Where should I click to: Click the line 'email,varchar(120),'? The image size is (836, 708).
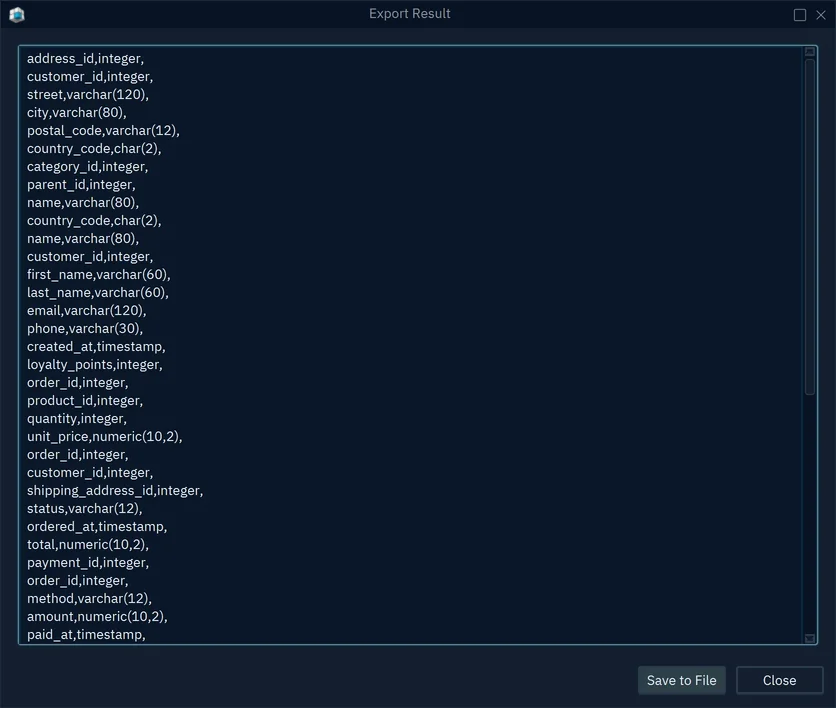[86, 310]
